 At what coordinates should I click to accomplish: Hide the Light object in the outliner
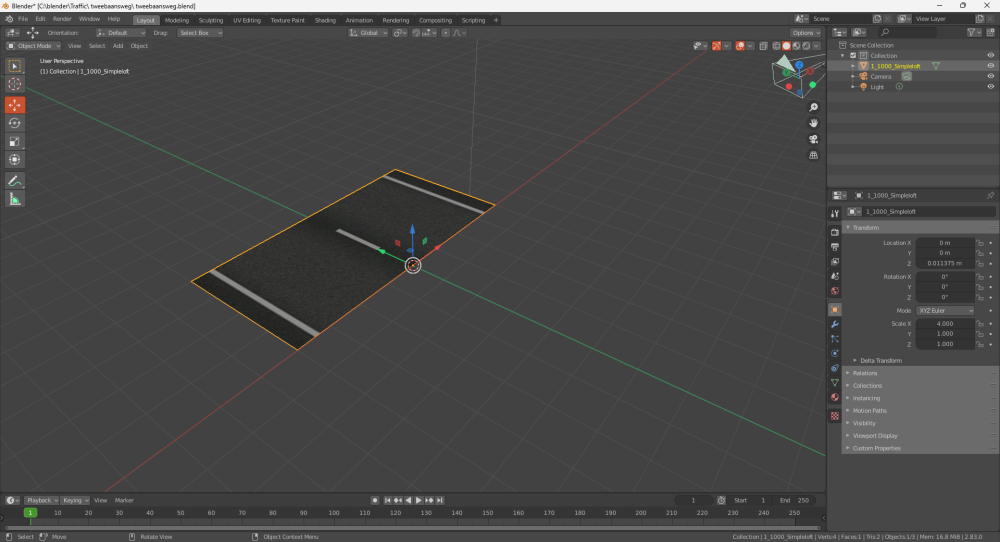(x=991, y=87)
